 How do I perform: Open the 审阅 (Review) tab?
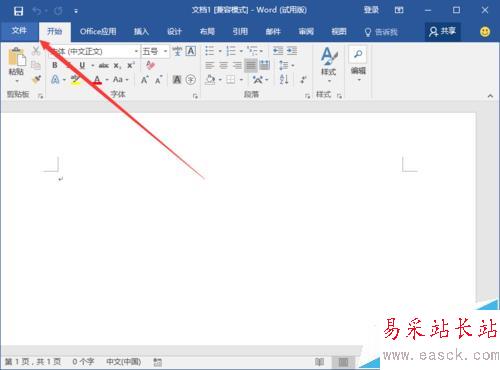coord(306,32)
